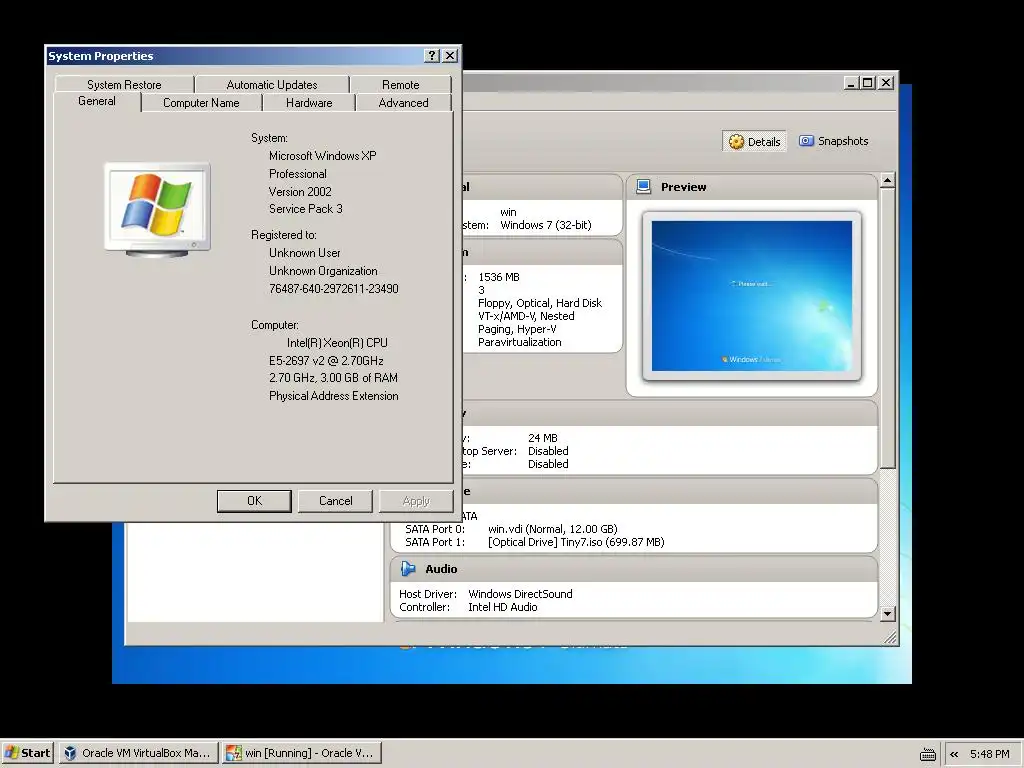This screenshot has height=768, width=1024.
Task: Open the Advanced tab
Action: tap(403, 103)
